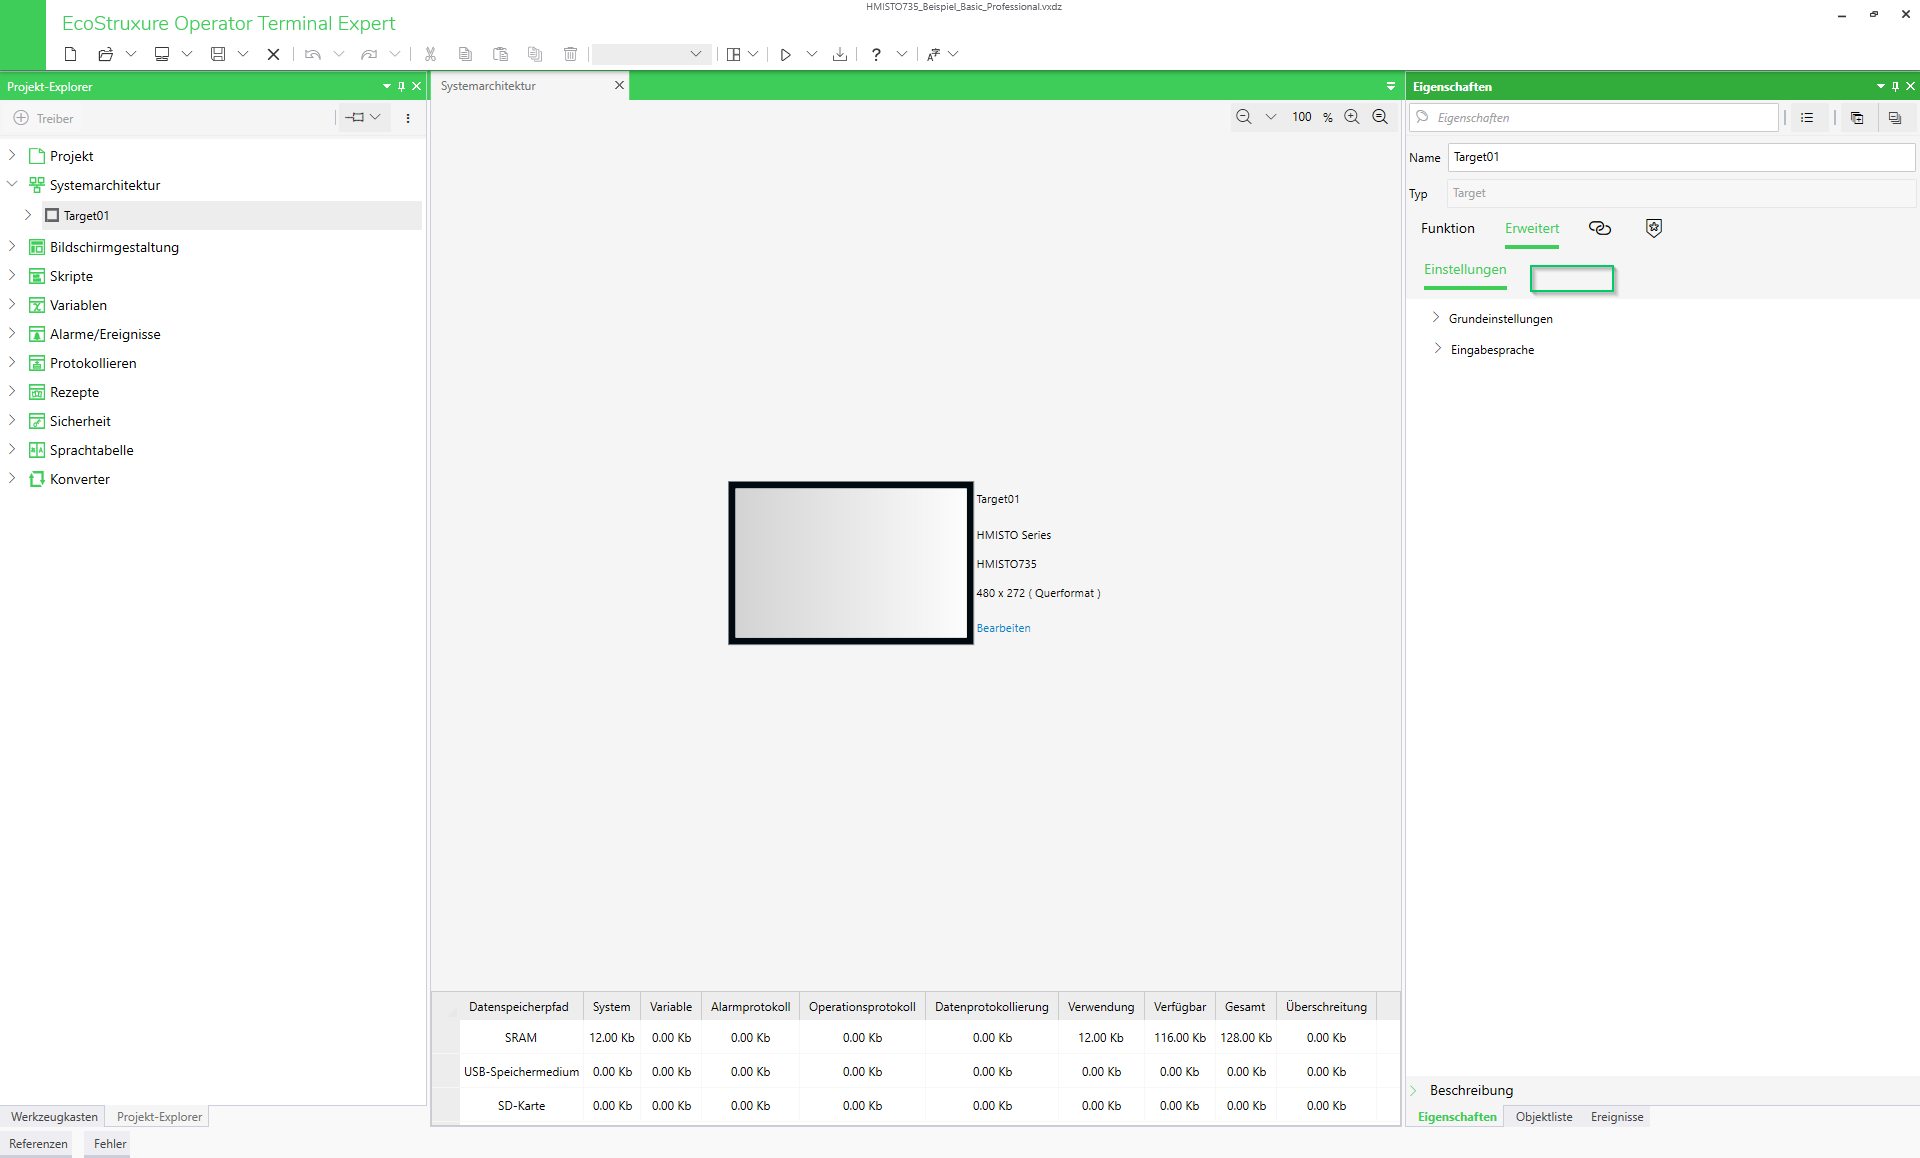Open the zoom level dropdown arrow
Viewport: 1920px width, 1158px height.
click(x=1271, y=117)
